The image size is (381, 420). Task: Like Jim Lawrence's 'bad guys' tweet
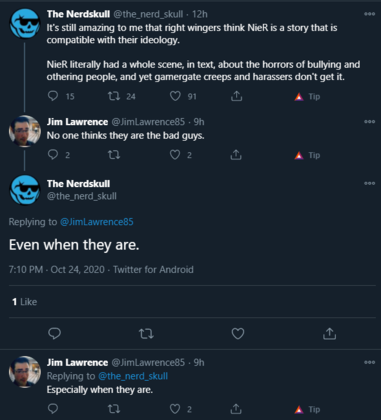click(175, 155)
